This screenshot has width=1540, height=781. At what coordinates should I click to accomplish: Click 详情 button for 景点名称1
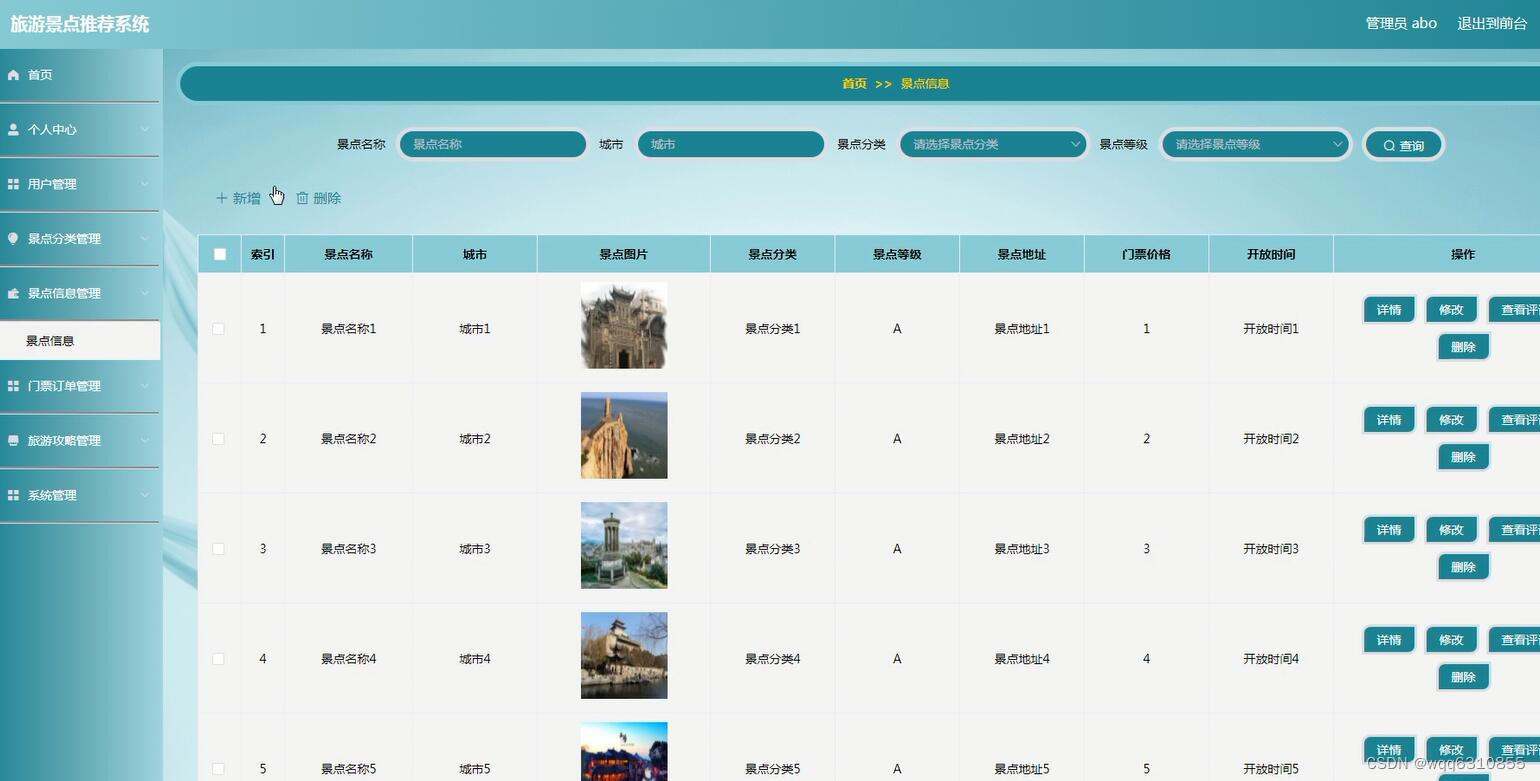point(1389,310)
